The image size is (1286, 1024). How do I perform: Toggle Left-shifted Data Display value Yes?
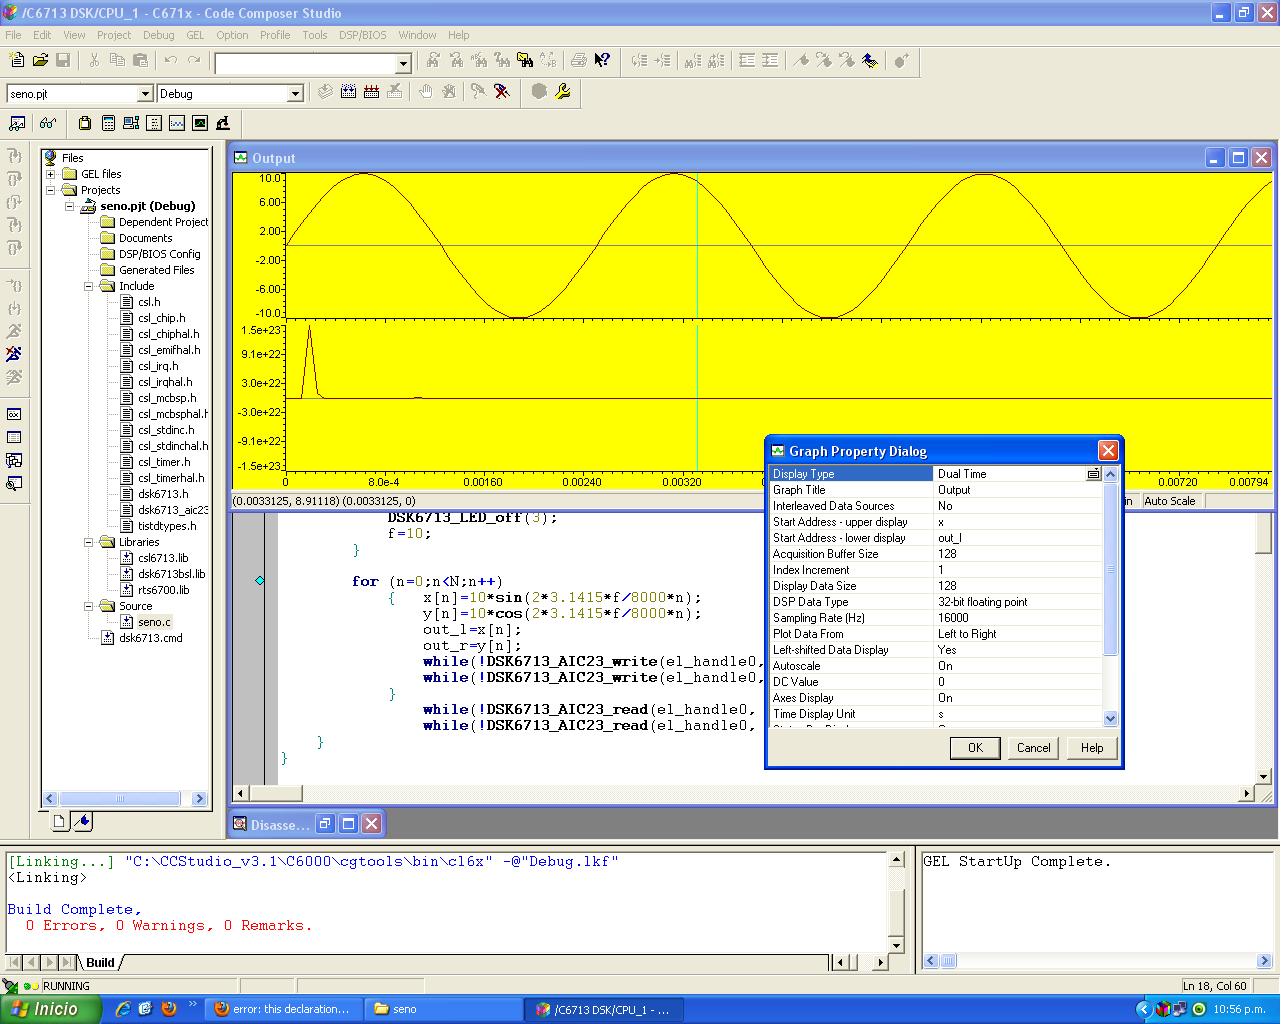[x=1017, y=650]
